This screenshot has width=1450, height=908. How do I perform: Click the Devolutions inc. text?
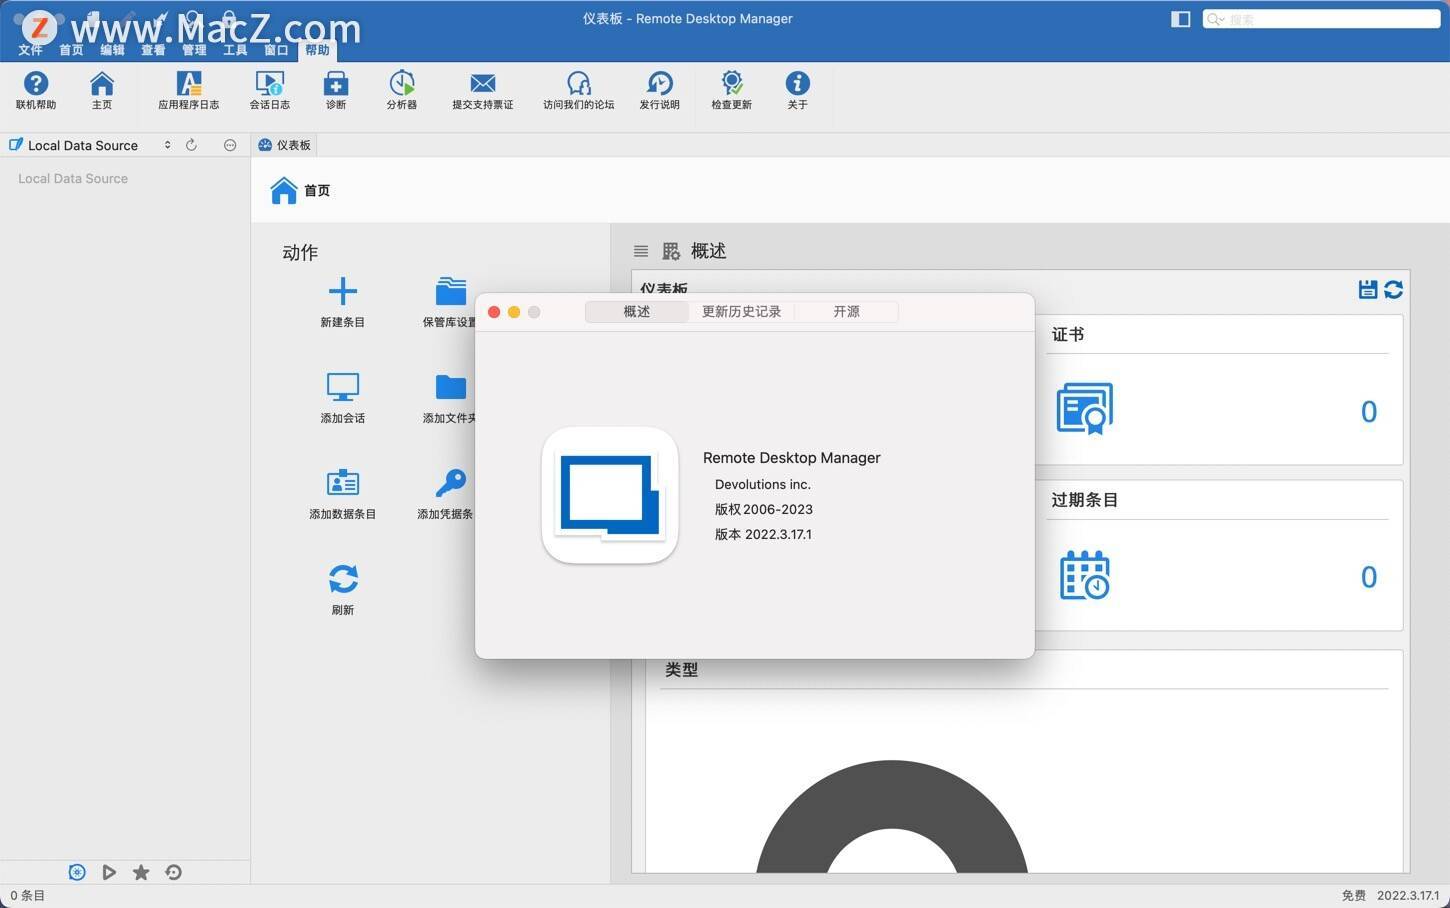[762, 484]
